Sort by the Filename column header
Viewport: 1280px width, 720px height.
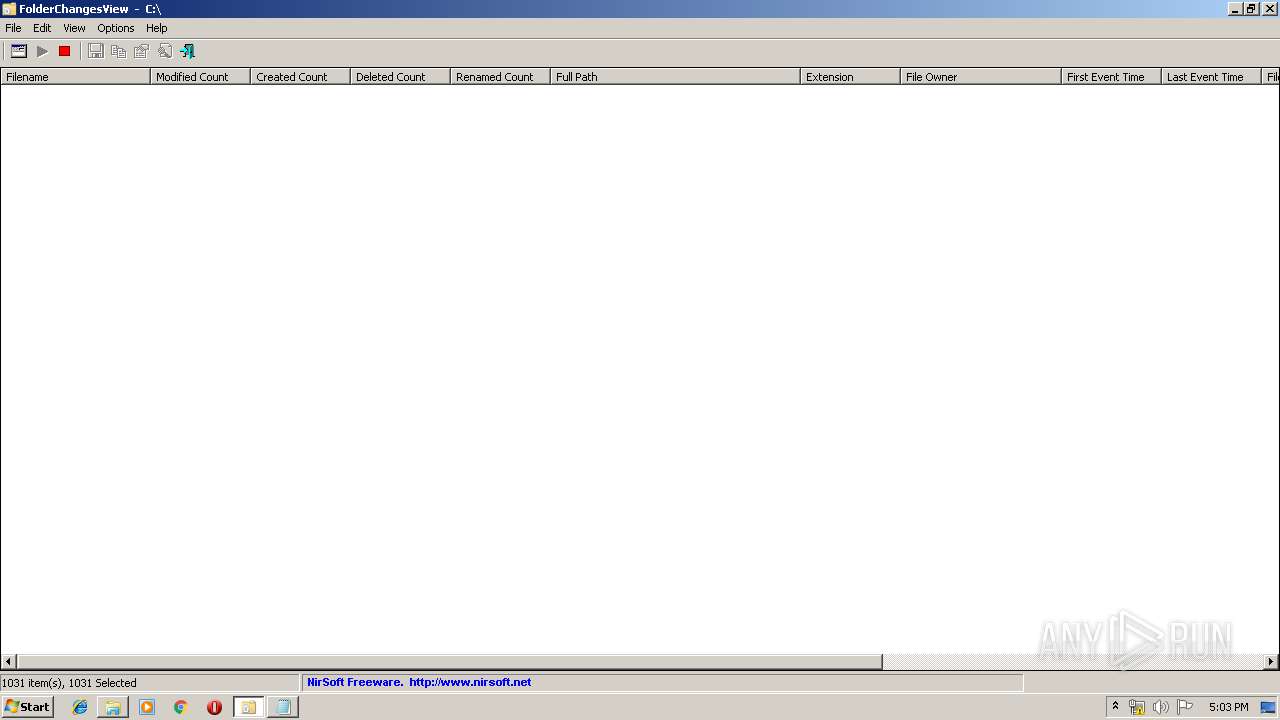75,76
